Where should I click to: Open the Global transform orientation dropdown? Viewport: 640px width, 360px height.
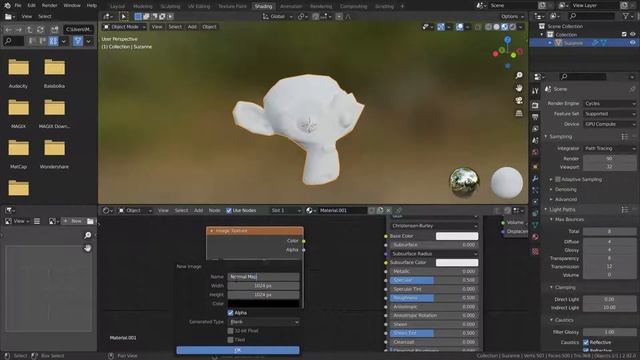[x=278, y=17]
